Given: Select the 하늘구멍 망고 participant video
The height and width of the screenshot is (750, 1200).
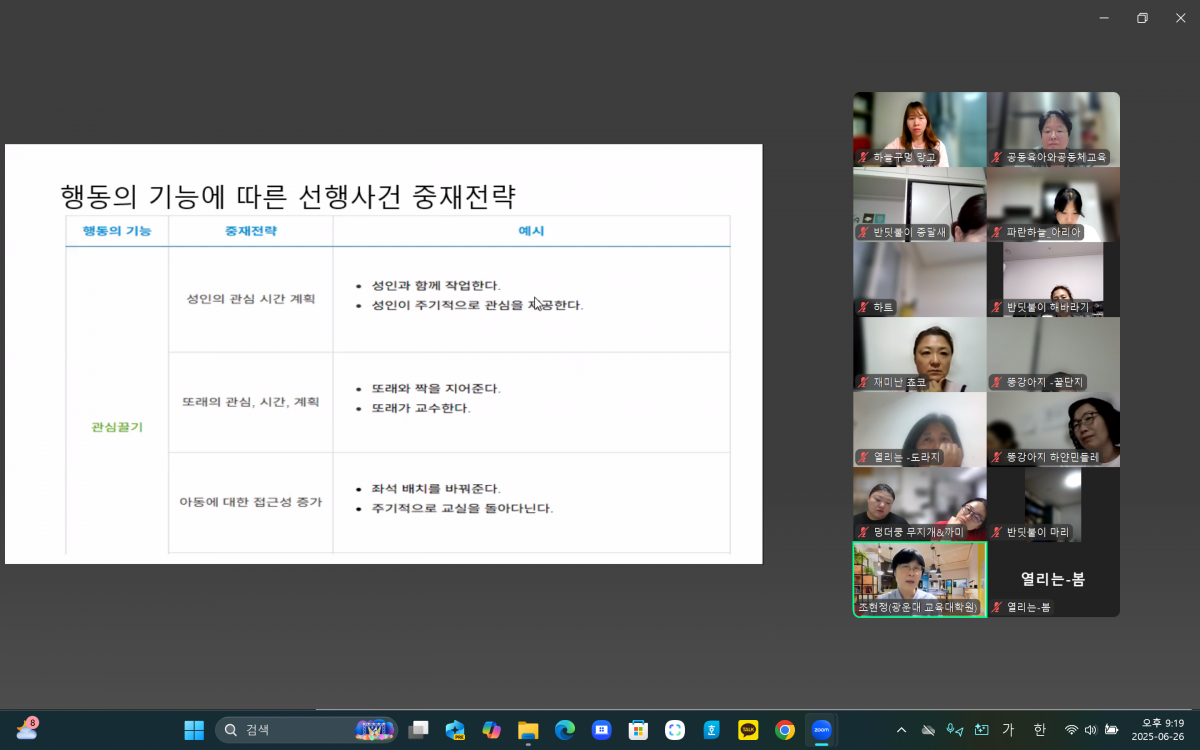Looking at the screenshot, I should [919, 129].
